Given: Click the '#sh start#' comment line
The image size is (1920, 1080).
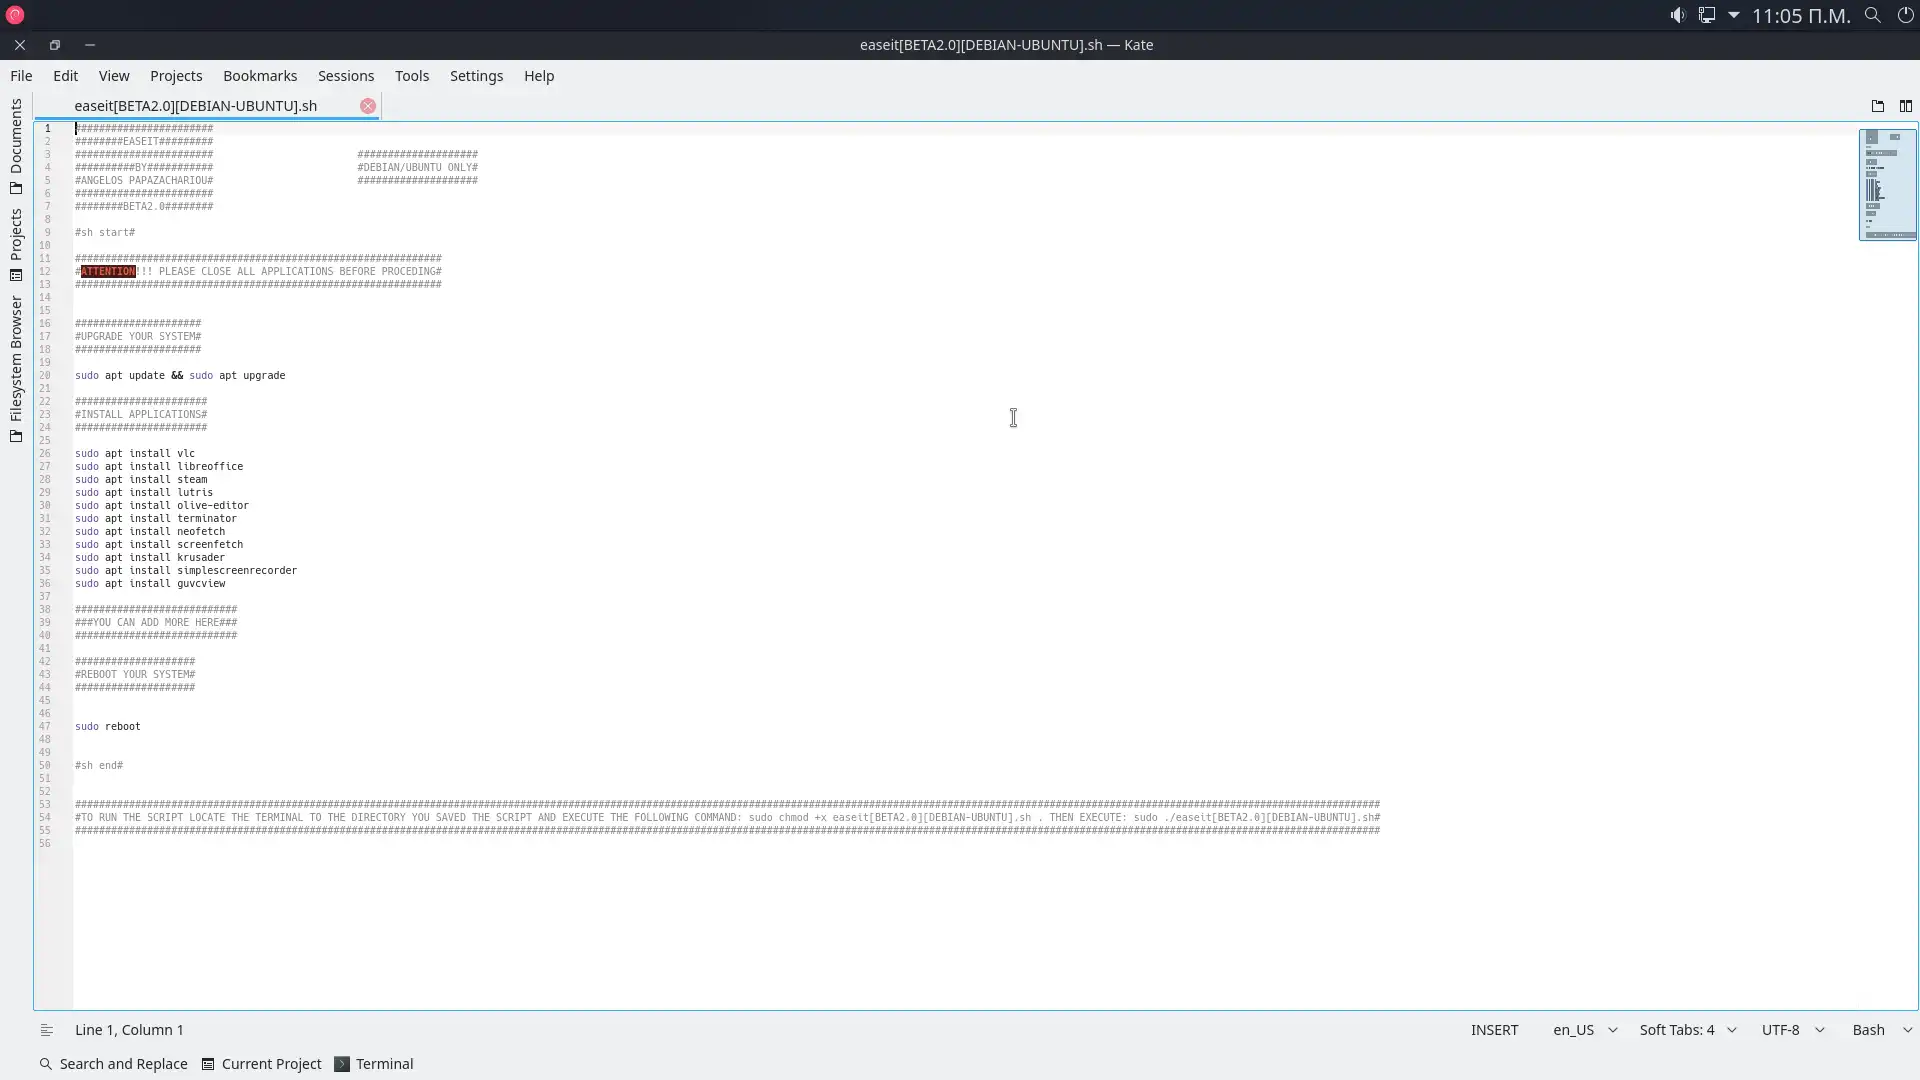Looking at the screenshot, I should coord(105,233).
